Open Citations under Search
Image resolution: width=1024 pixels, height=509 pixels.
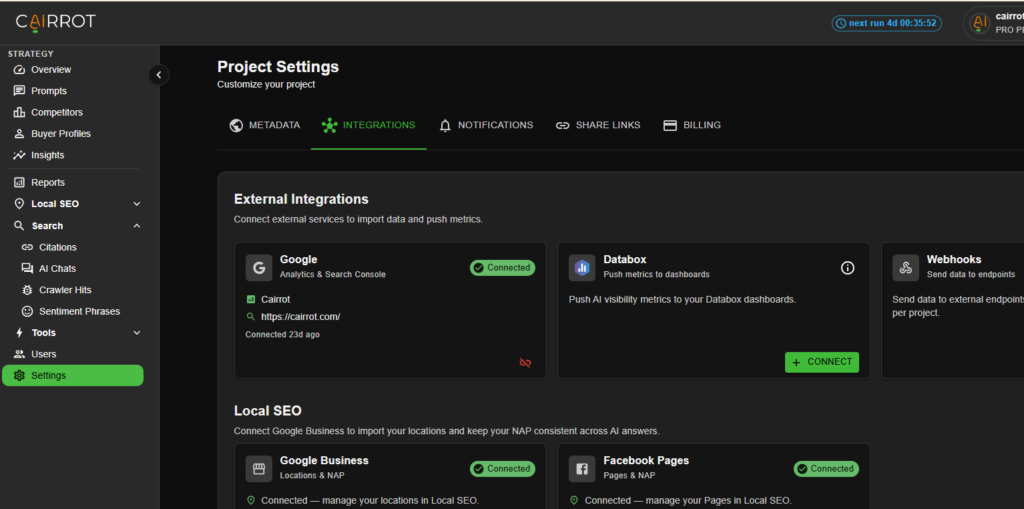click(x=57, y=247)
